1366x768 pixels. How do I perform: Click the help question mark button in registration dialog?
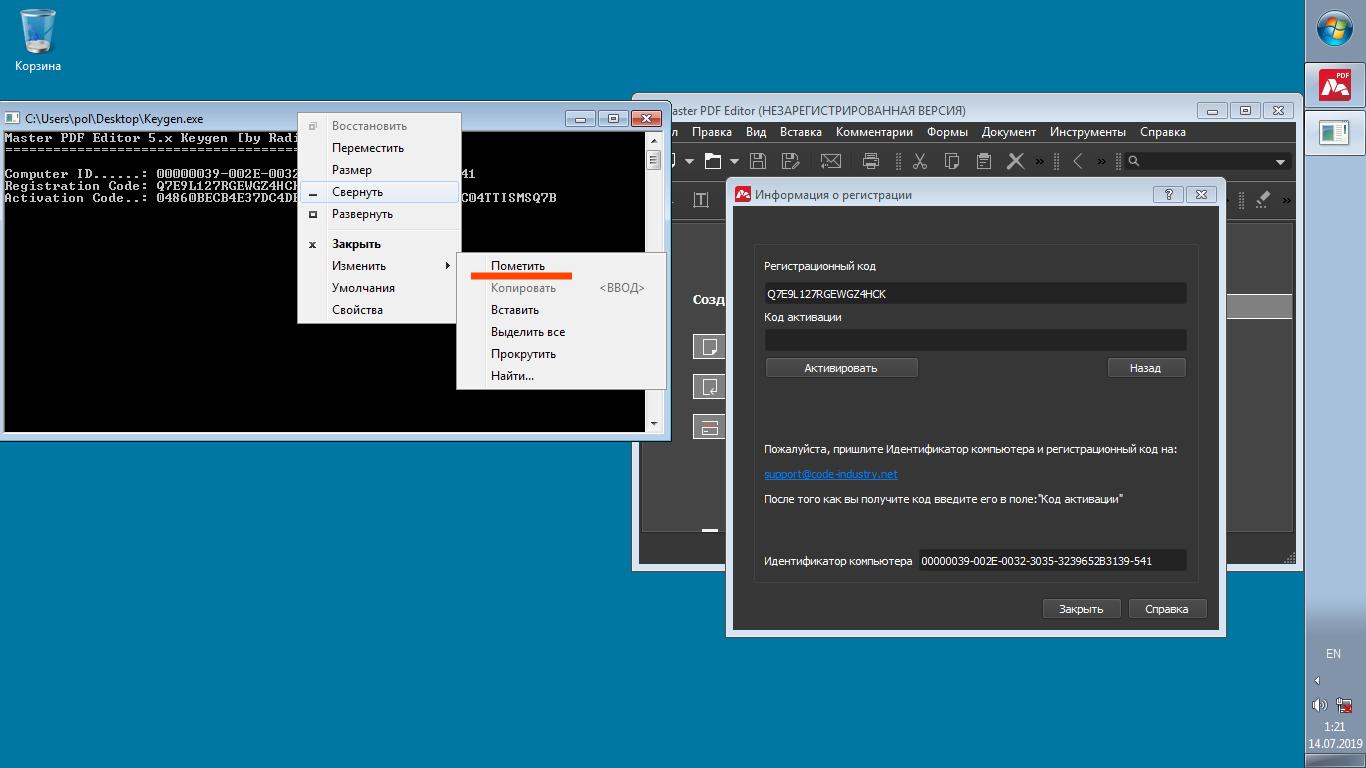(x=1169, y=195)
